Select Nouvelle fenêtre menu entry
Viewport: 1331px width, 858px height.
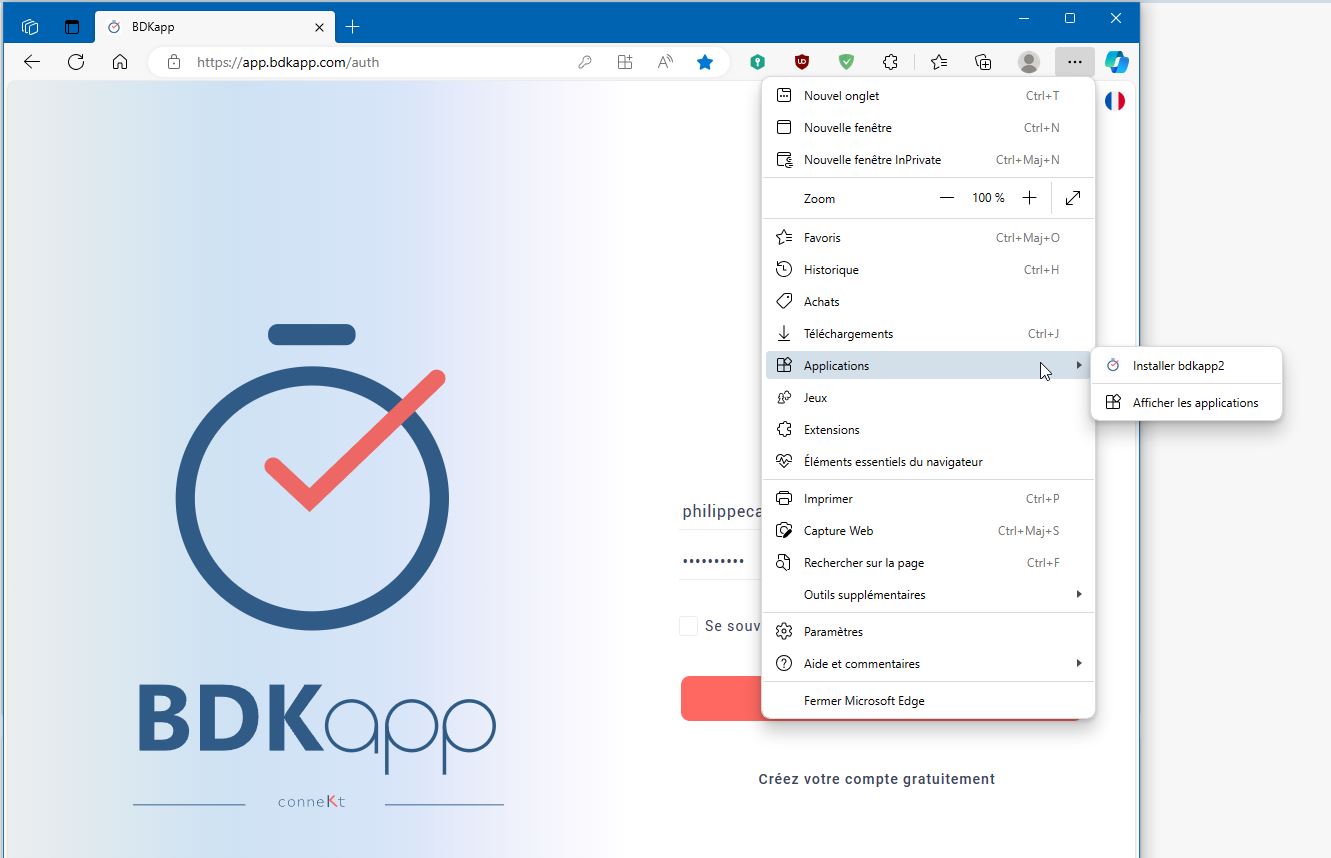pos(928,128)
